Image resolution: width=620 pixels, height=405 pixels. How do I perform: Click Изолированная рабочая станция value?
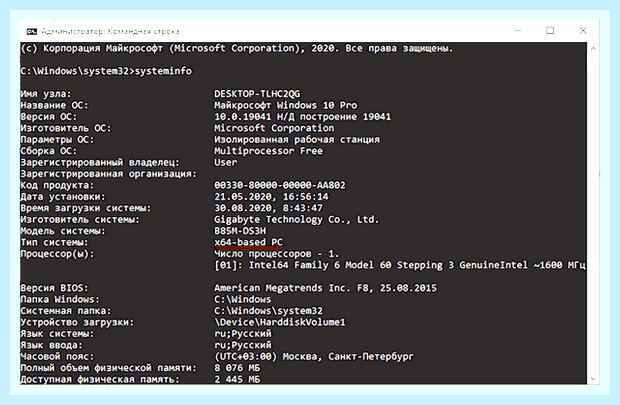click(x=297, y=140)
